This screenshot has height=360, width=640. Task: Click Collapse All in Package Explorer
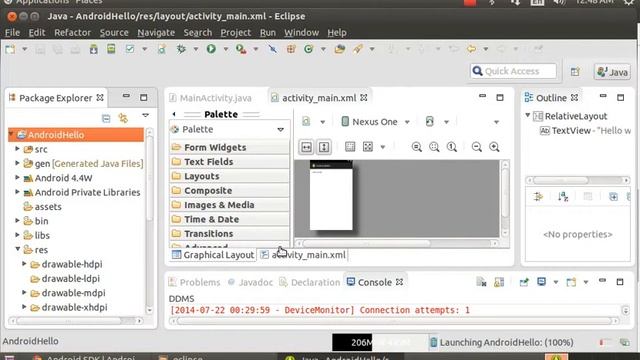coord(106,118)
